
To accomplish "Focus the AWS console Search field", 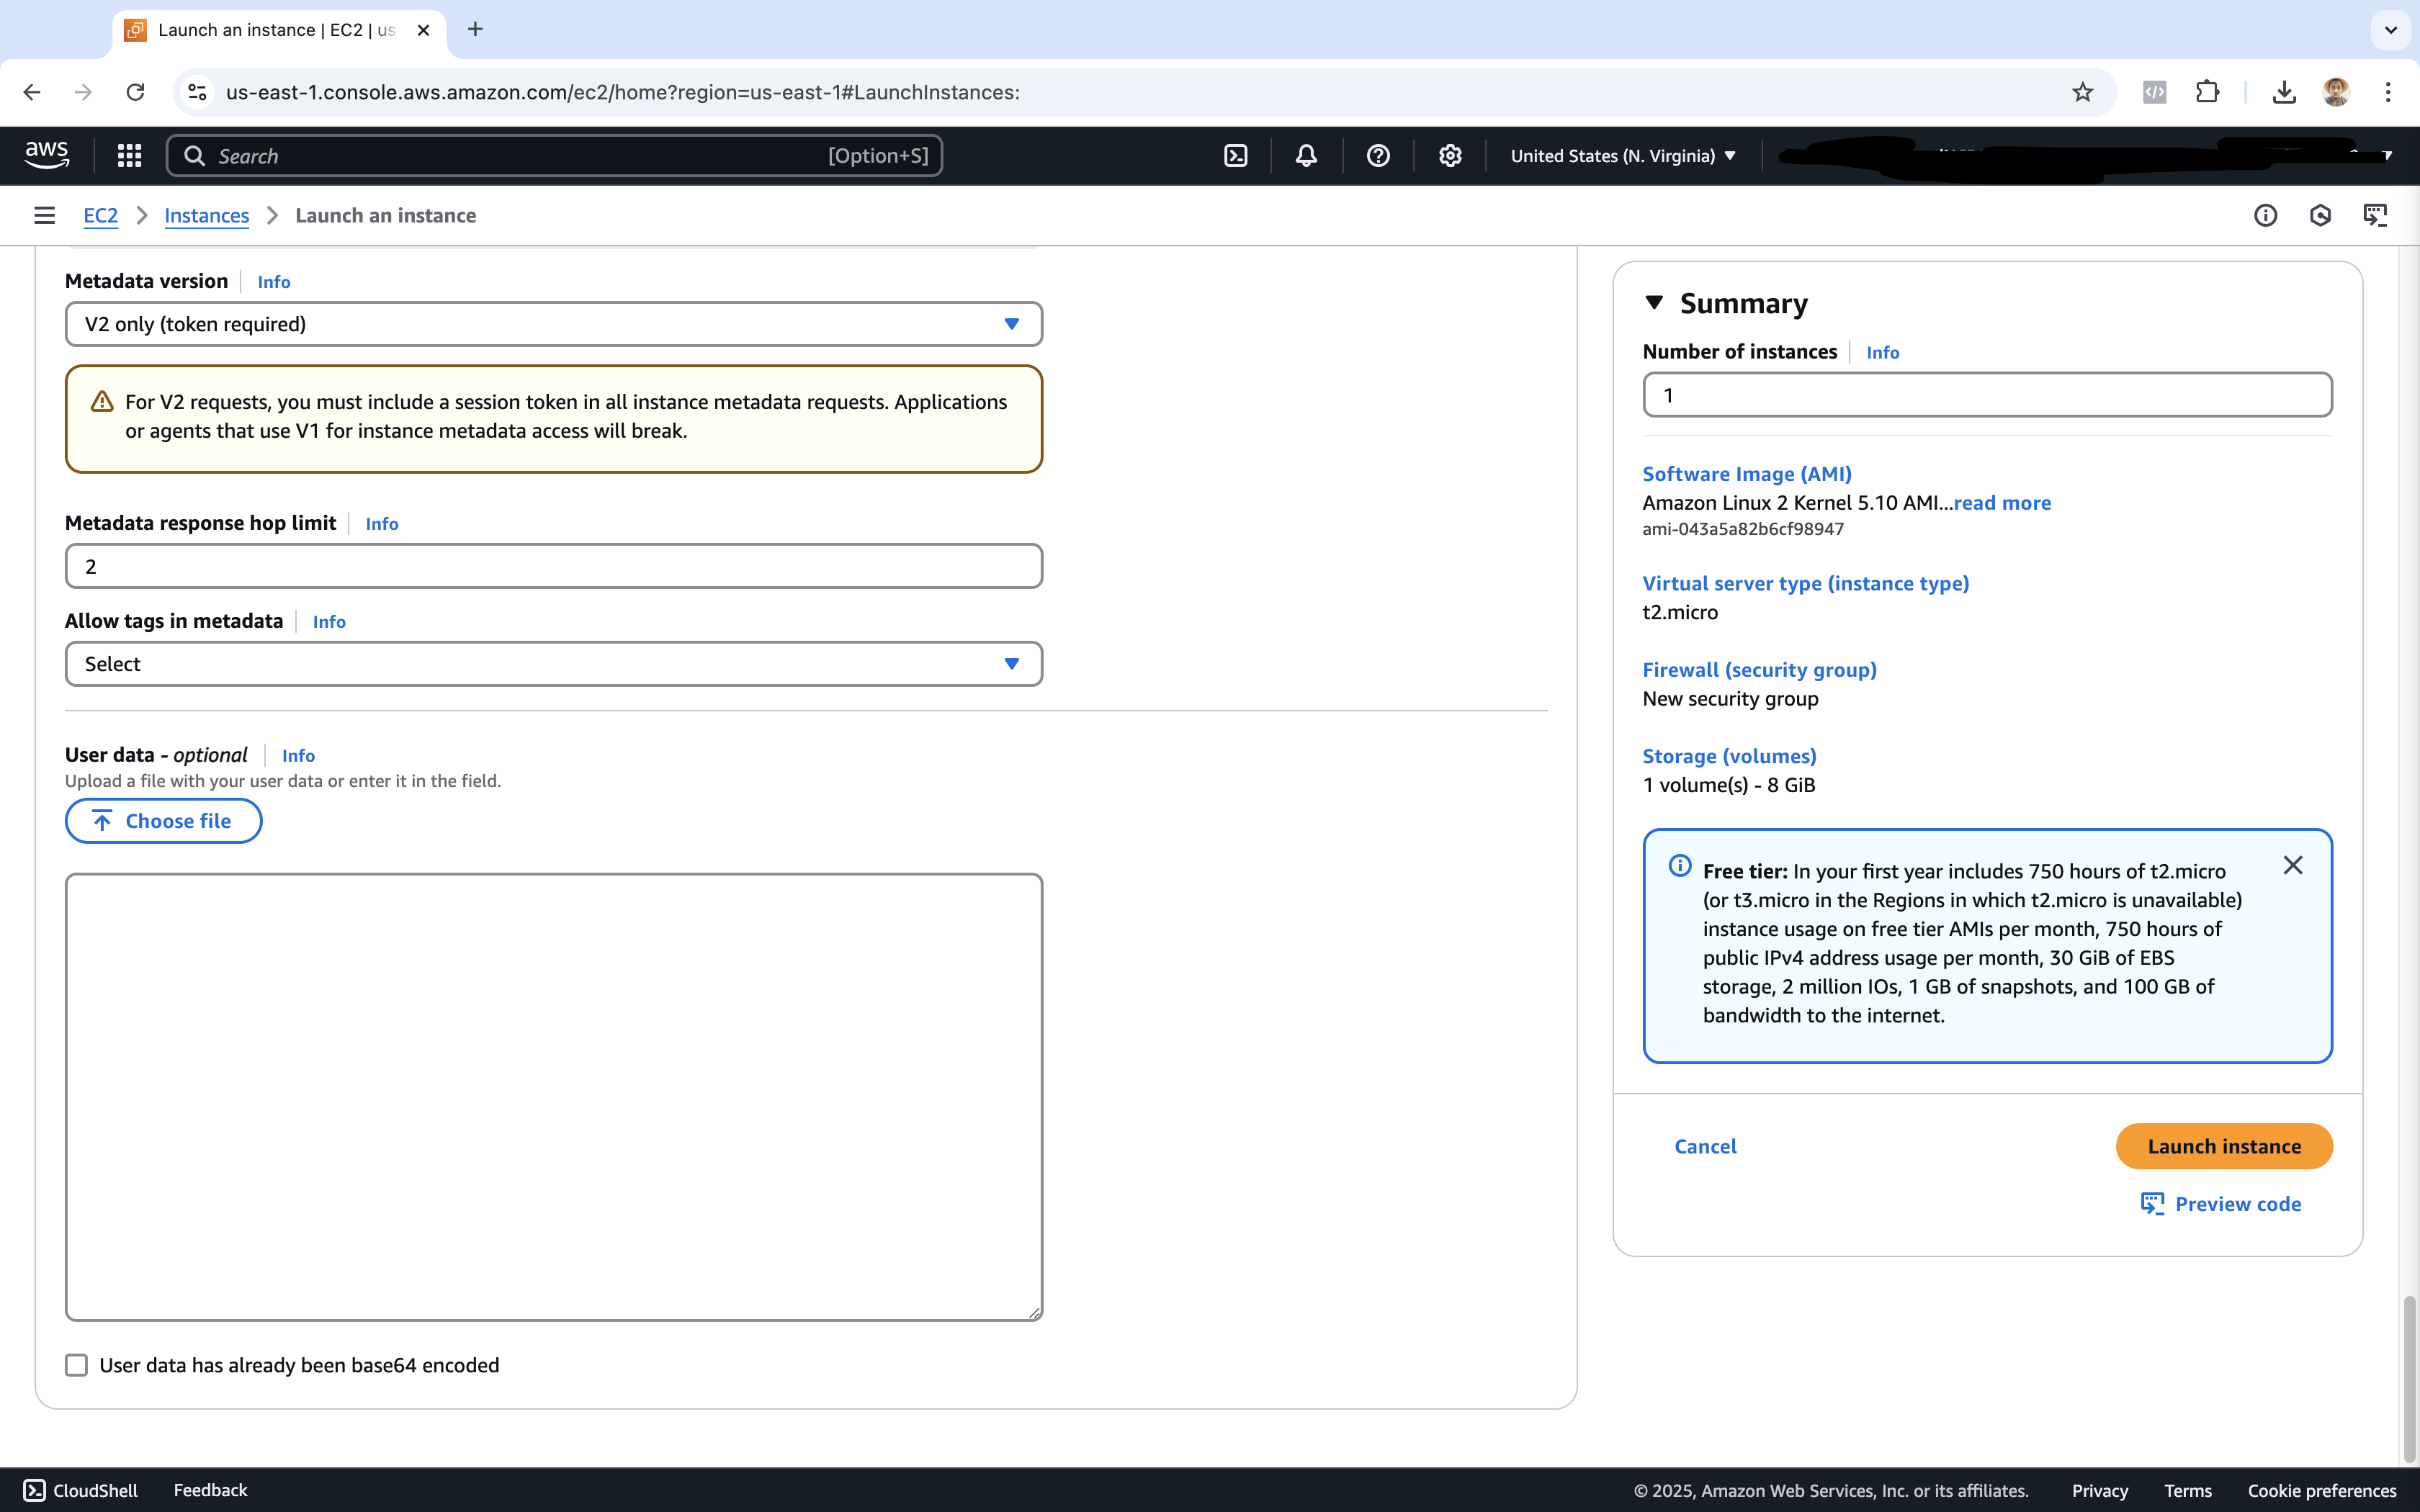I will pyautogui.click(x=553, y=155).
